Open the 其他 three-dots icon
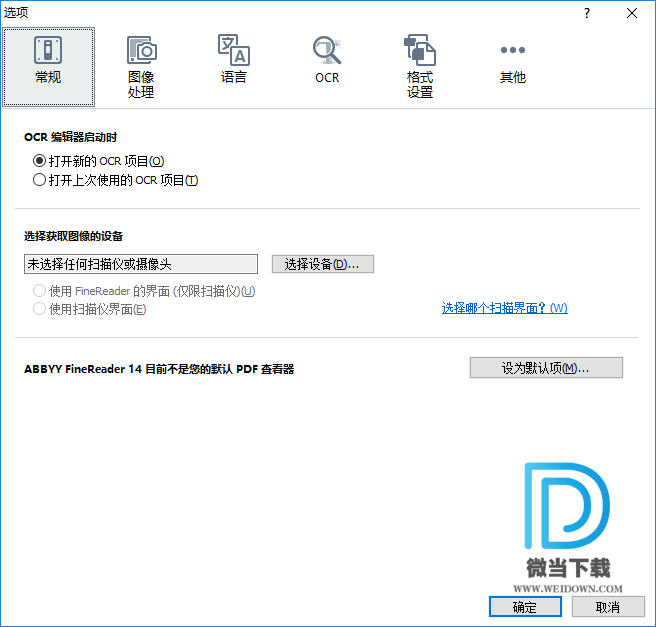 coord(512,49)
